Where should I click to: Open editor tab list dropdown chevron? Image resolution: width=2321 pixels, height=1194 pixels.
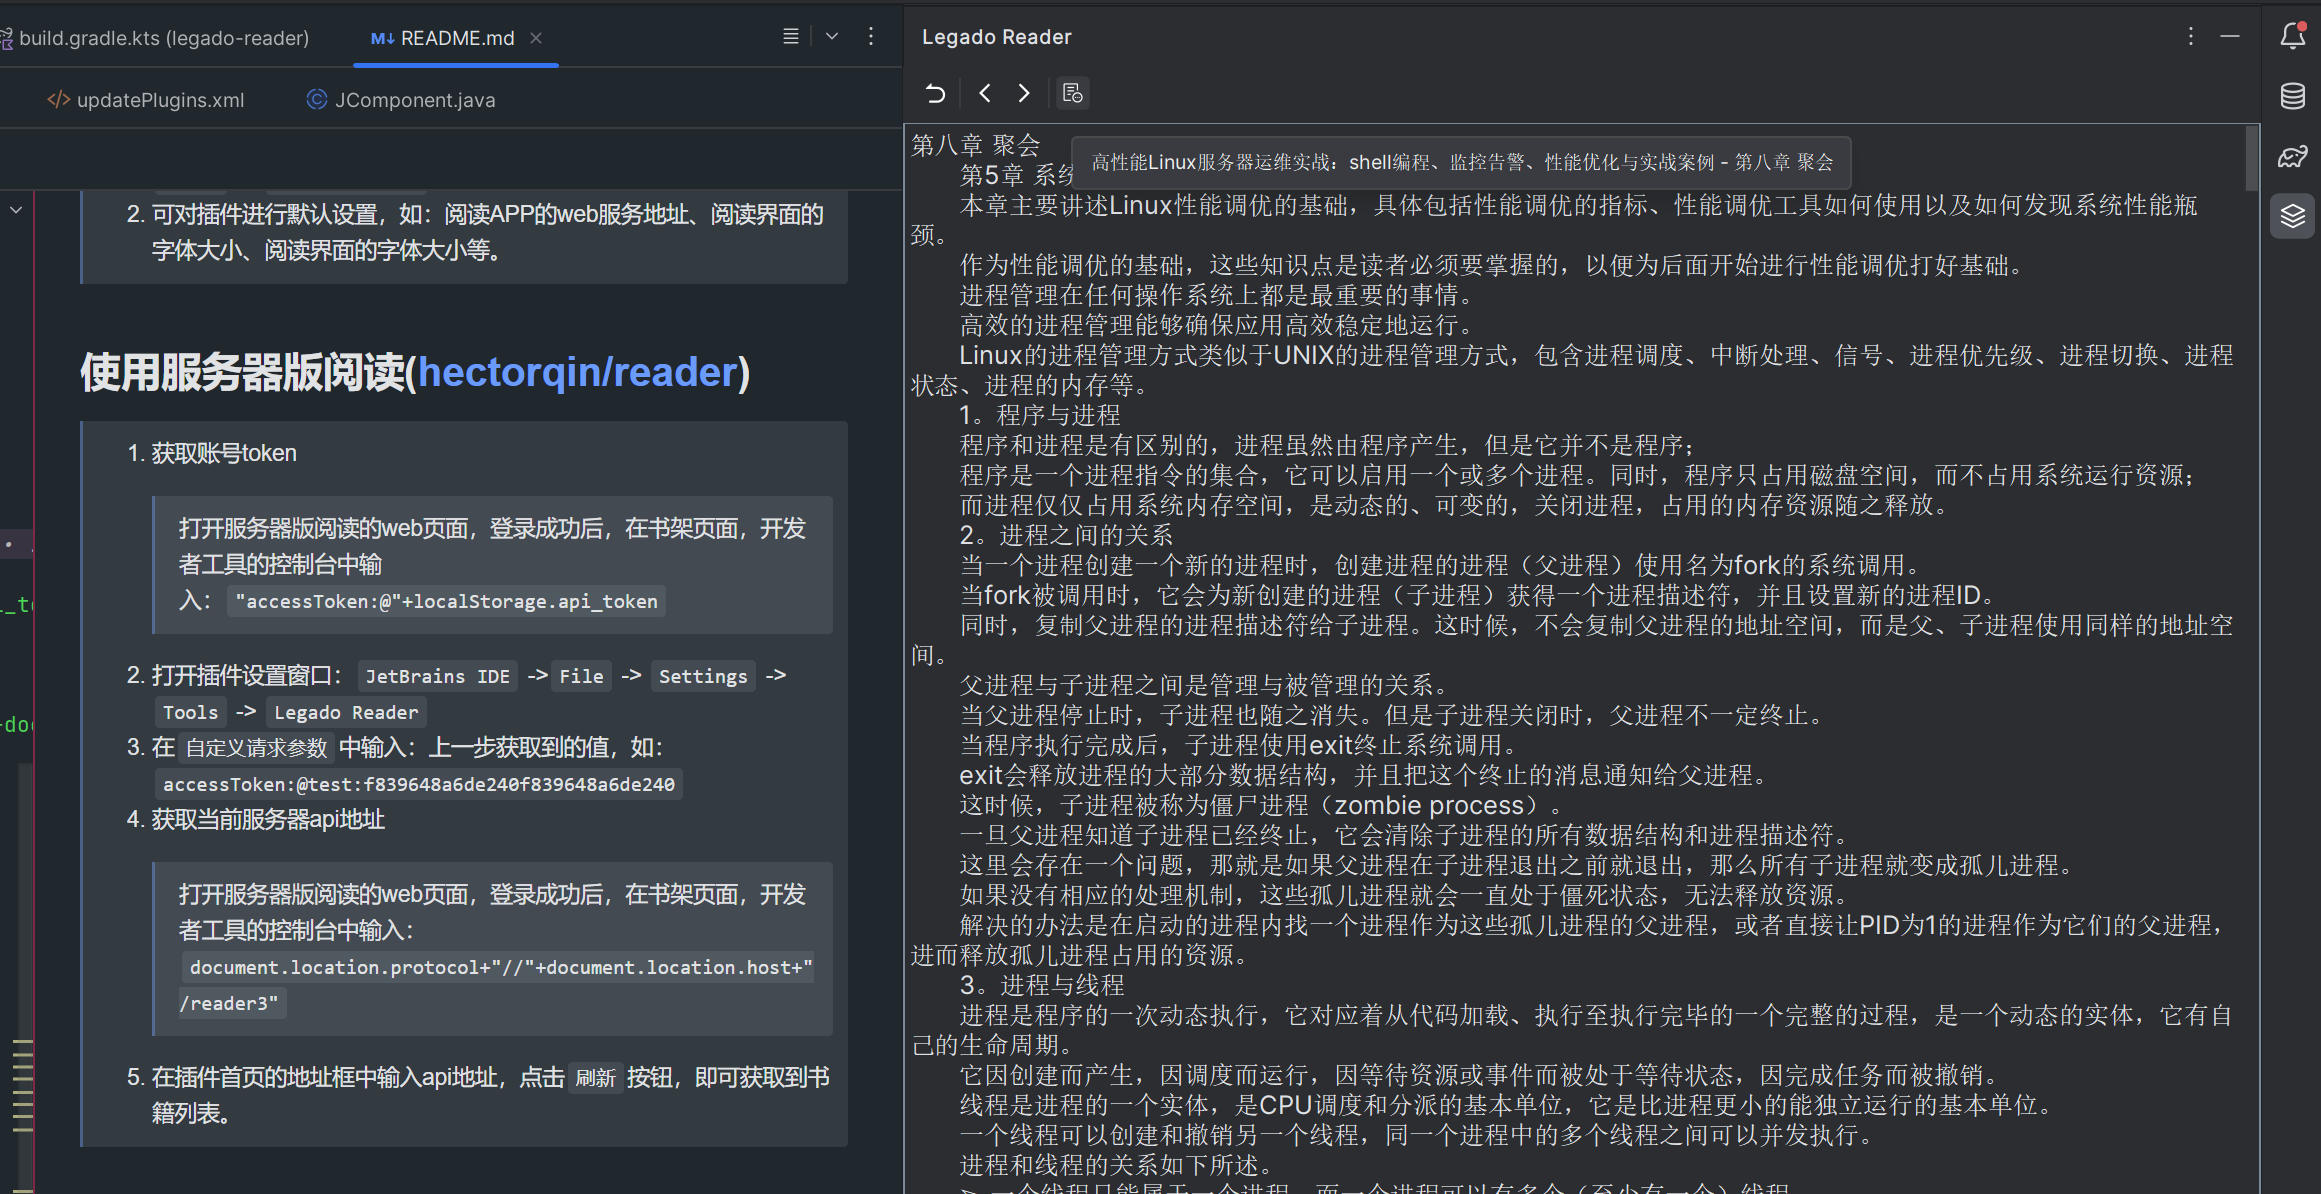tap(832, 36)
